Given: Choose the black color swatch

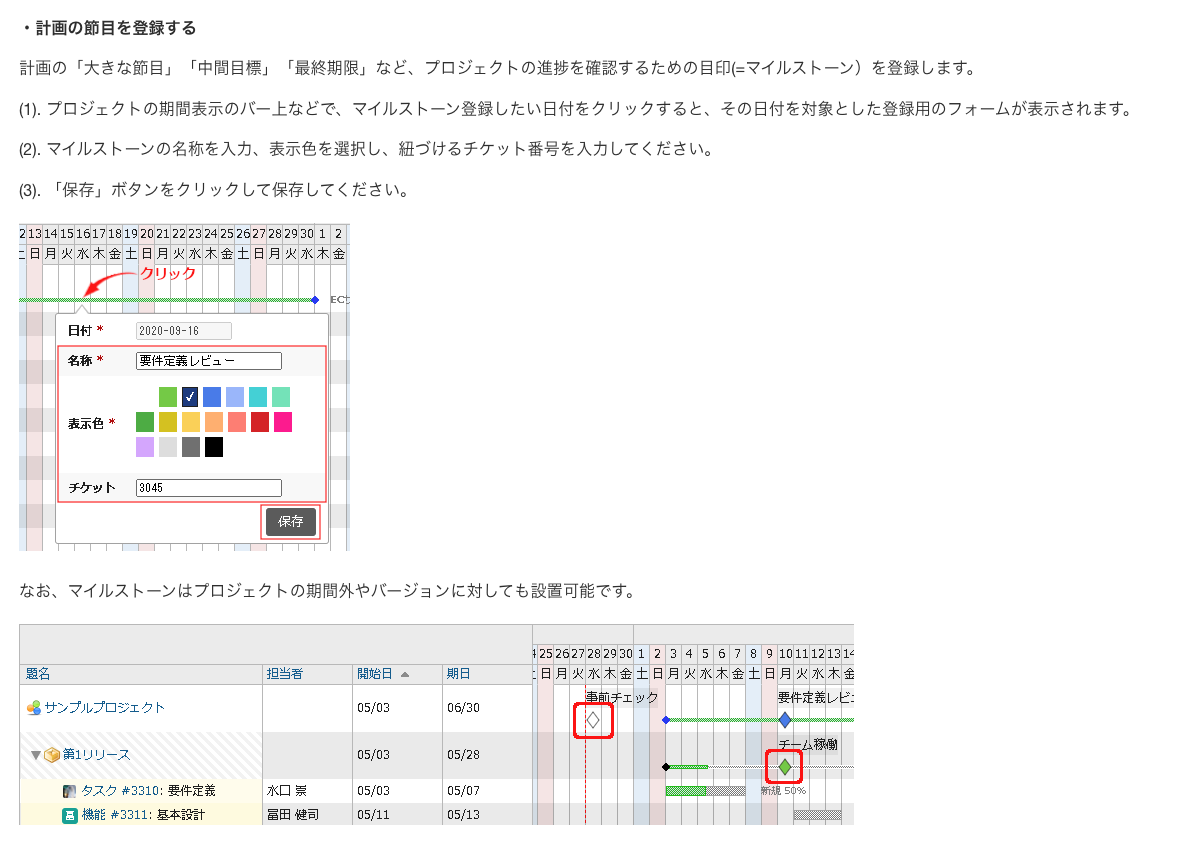Looking at the screenshot, I should point(214,447).
